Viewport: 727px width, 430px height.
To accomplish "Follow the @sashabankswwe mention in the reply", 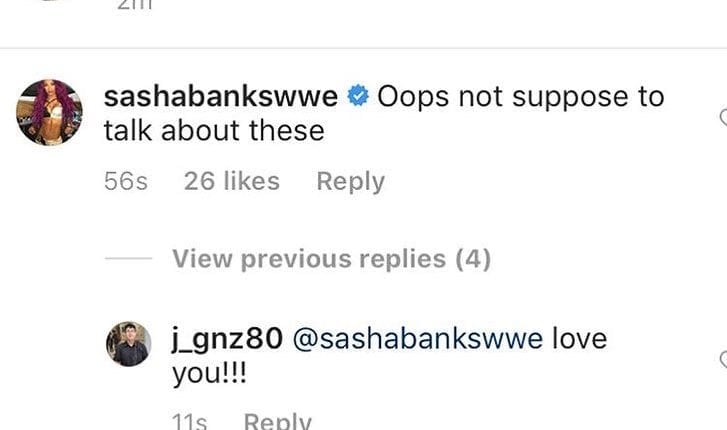I will (x=418, y=339).
